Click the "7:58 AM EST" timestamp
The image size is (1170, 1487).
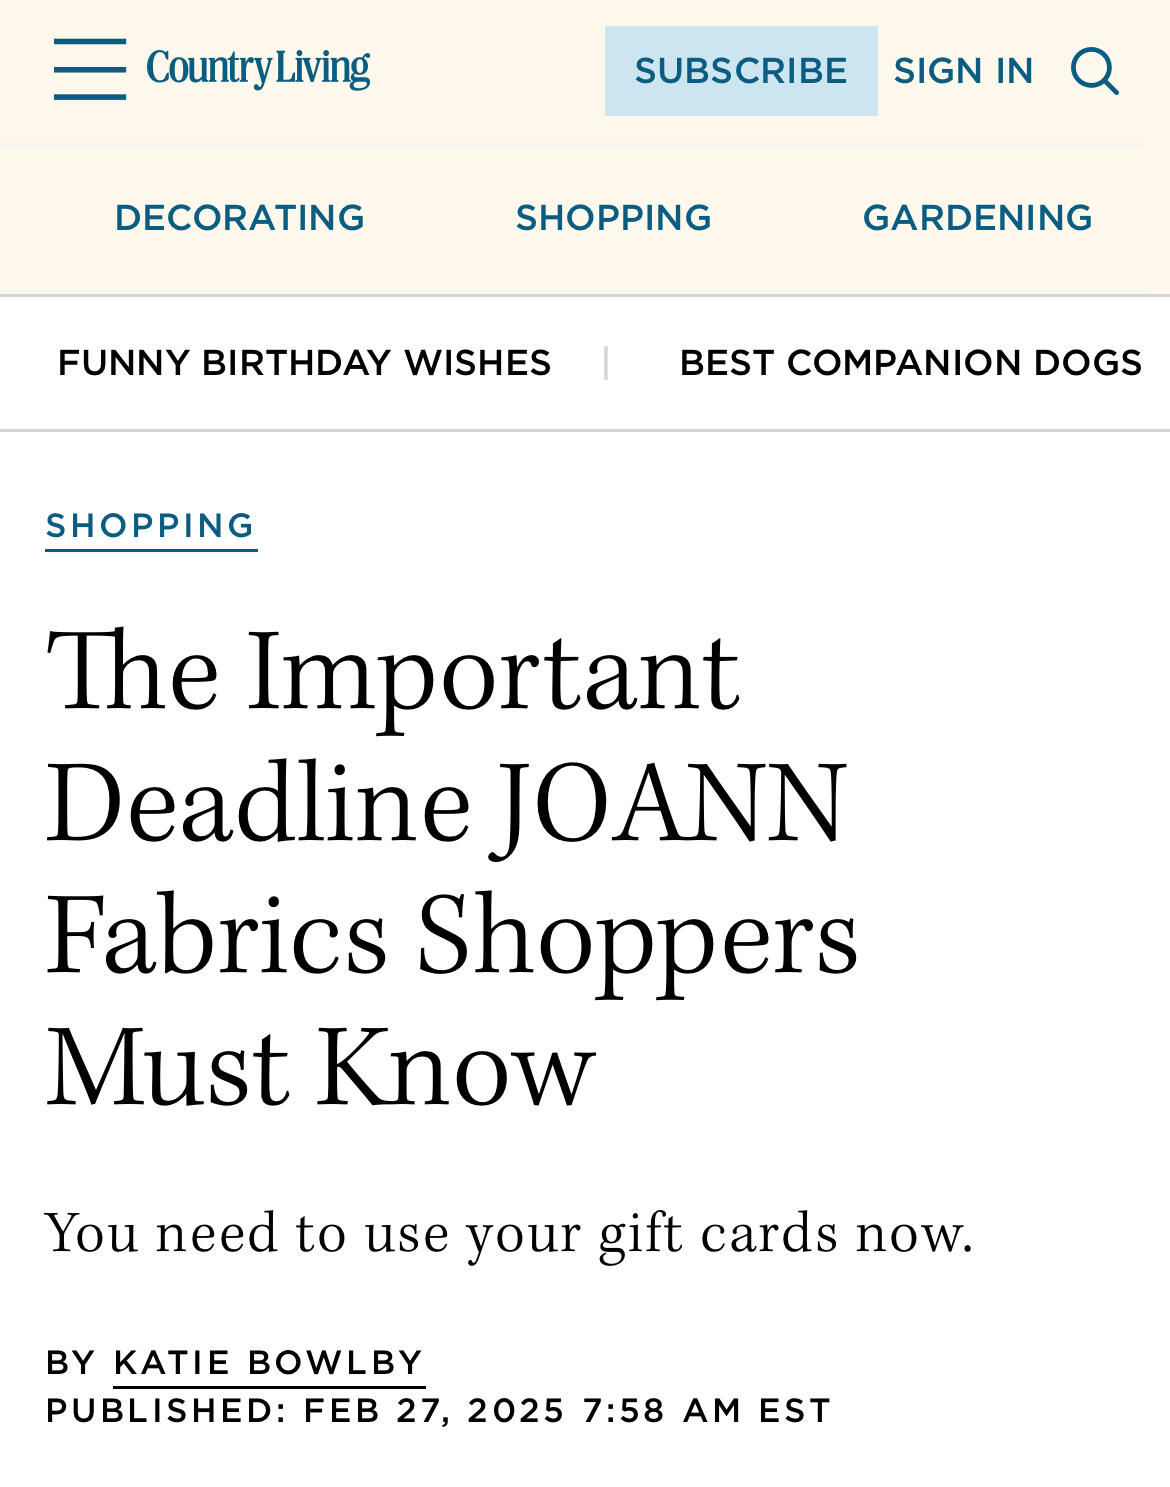706,1410
